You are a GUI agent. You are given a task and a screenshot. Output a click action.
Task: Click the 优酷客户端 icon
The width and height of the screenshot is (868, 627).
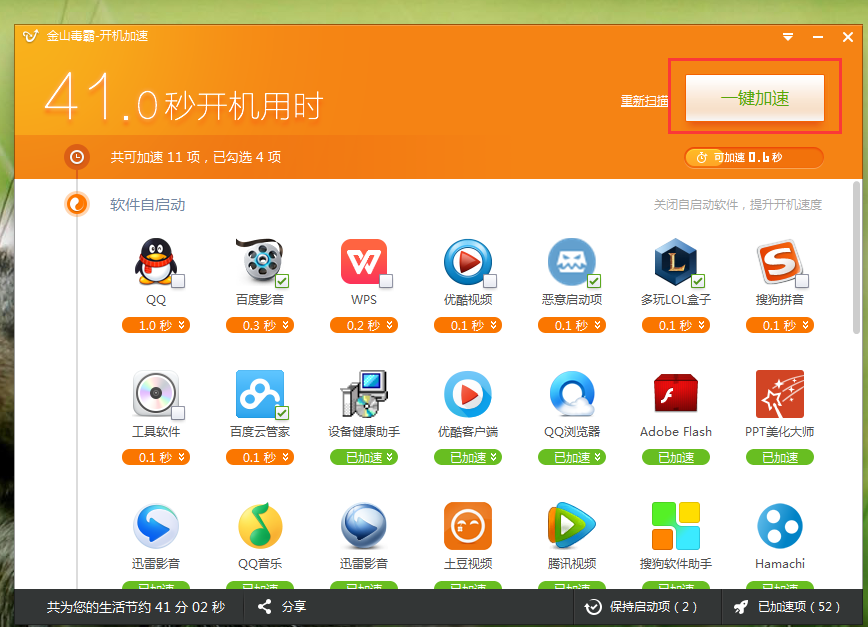[x=468, y=393]
